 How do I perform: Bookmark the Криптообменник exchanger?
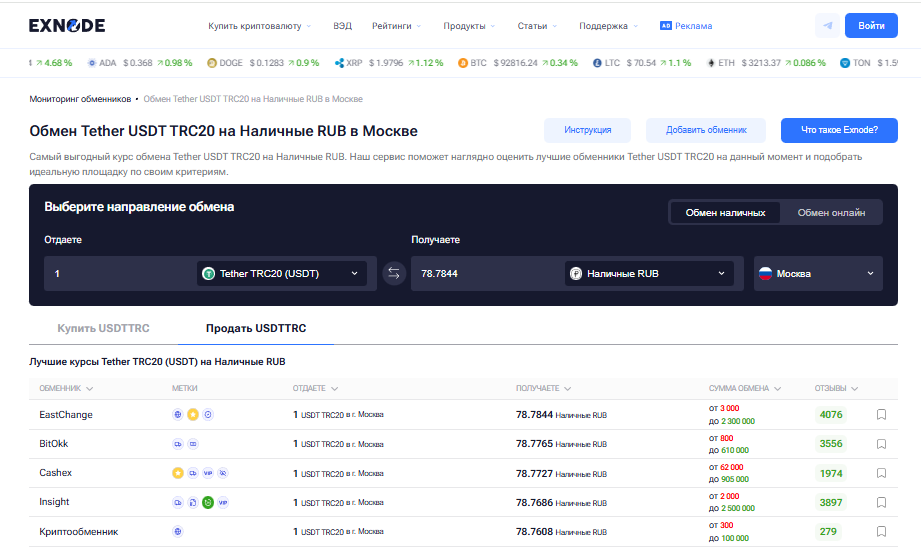[x=881, y=531]
